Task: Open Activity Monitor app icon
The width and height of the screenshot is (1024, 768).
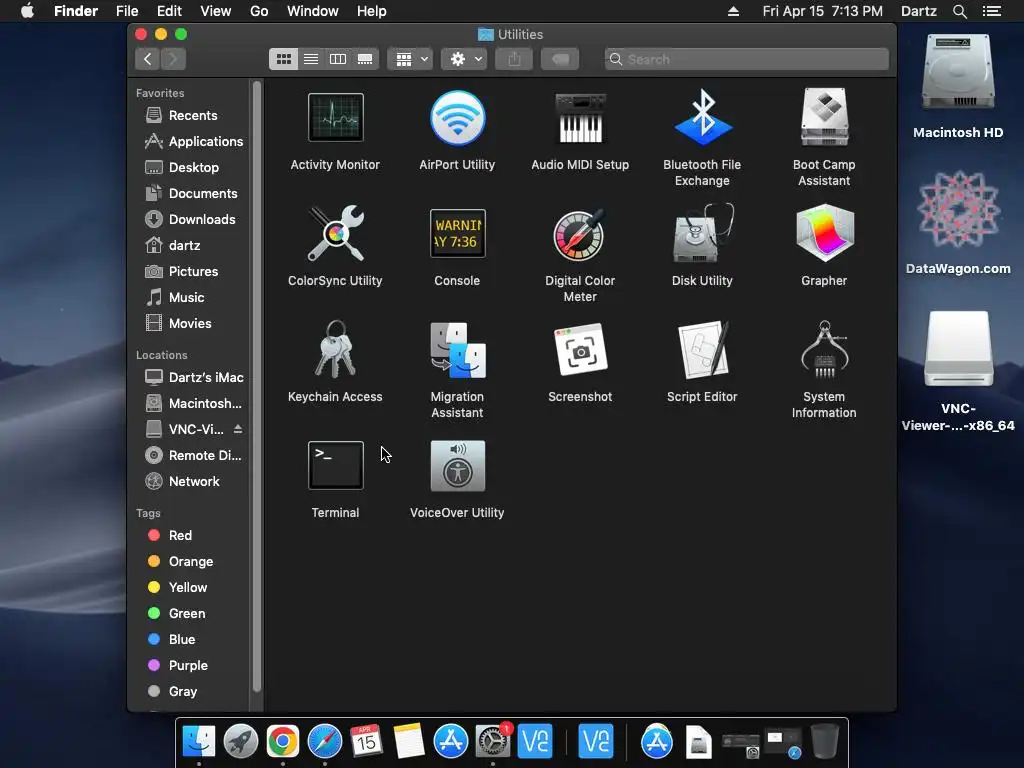Action: click(x=335, y=118)
